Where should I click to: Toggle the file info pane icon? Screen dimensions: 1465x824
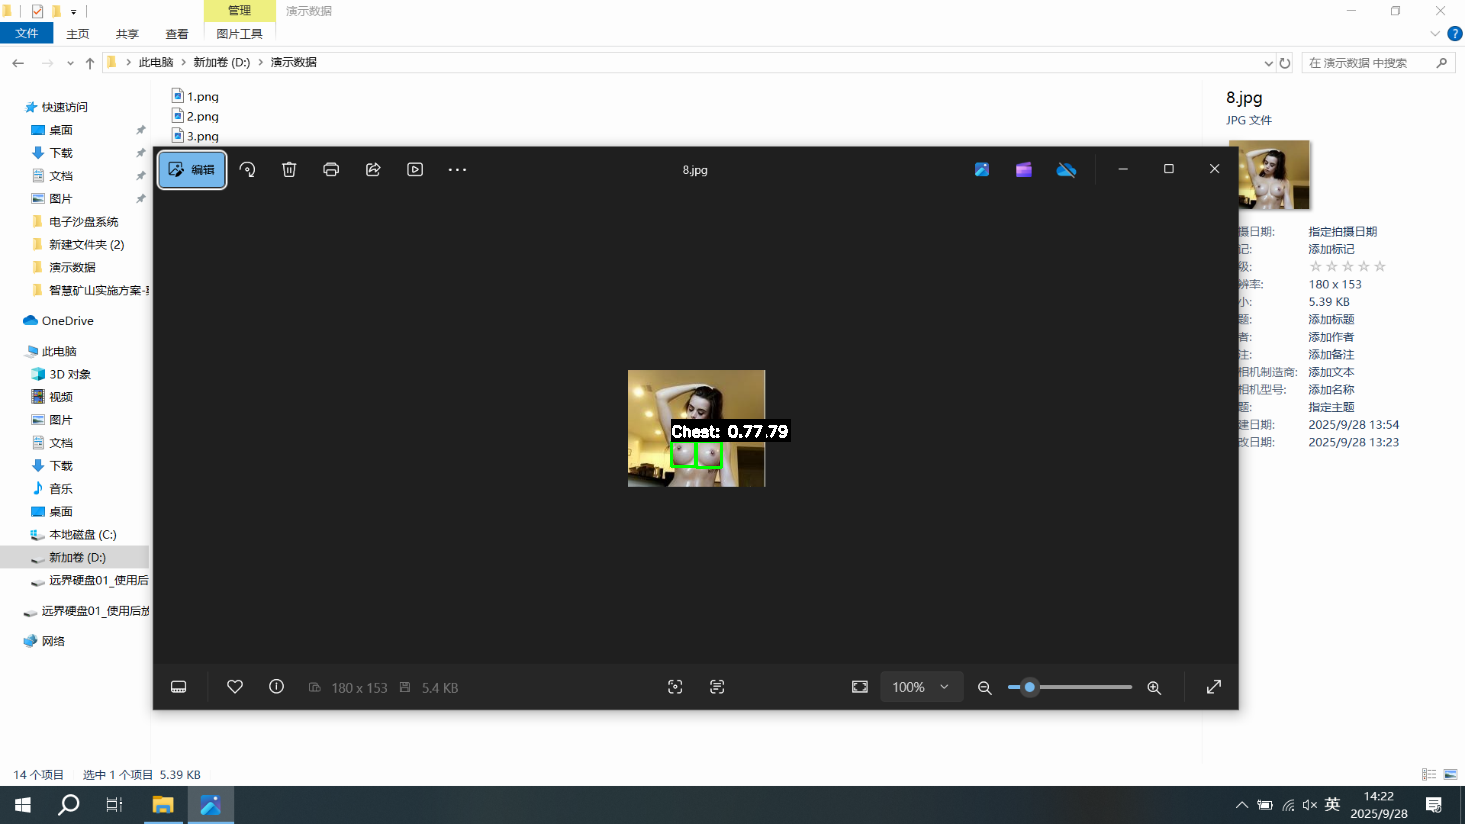(x=277, y=687)
